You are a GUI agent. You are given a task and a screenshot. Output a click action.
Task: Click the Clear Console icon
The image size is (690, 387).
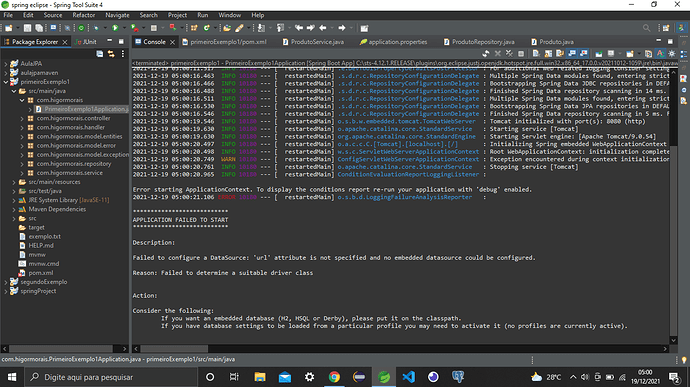[x=536, y=53]
